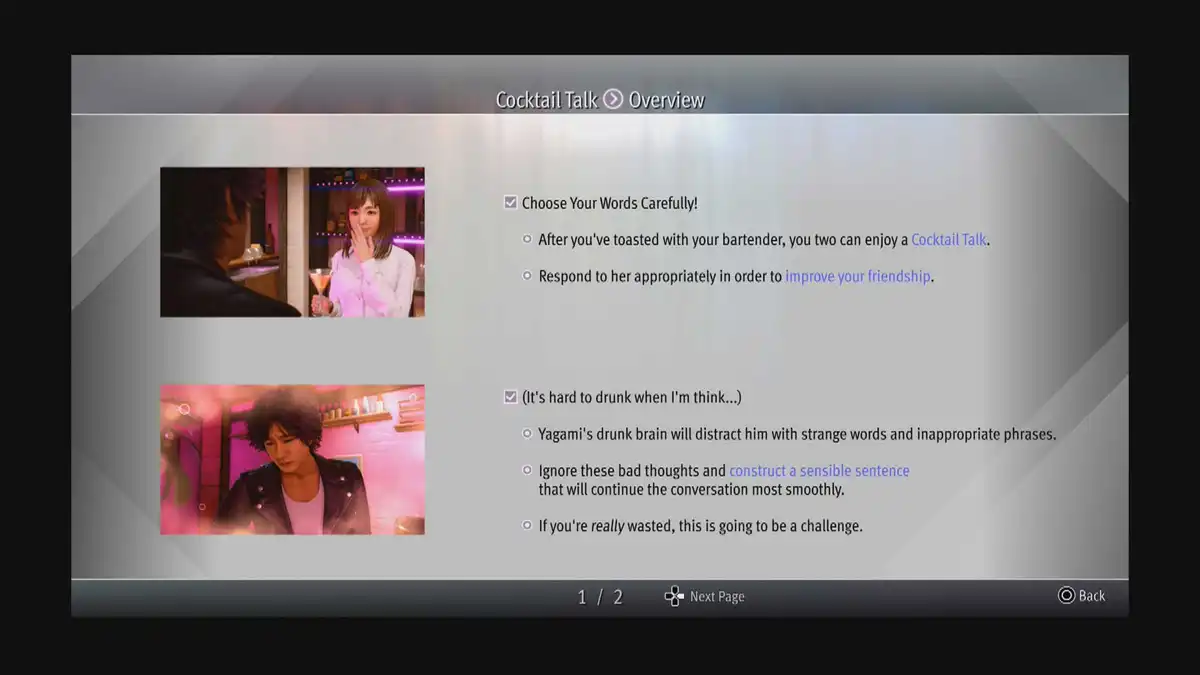Open the blue "Cocktail Talk" link in the text

click(x=949, y=240)
